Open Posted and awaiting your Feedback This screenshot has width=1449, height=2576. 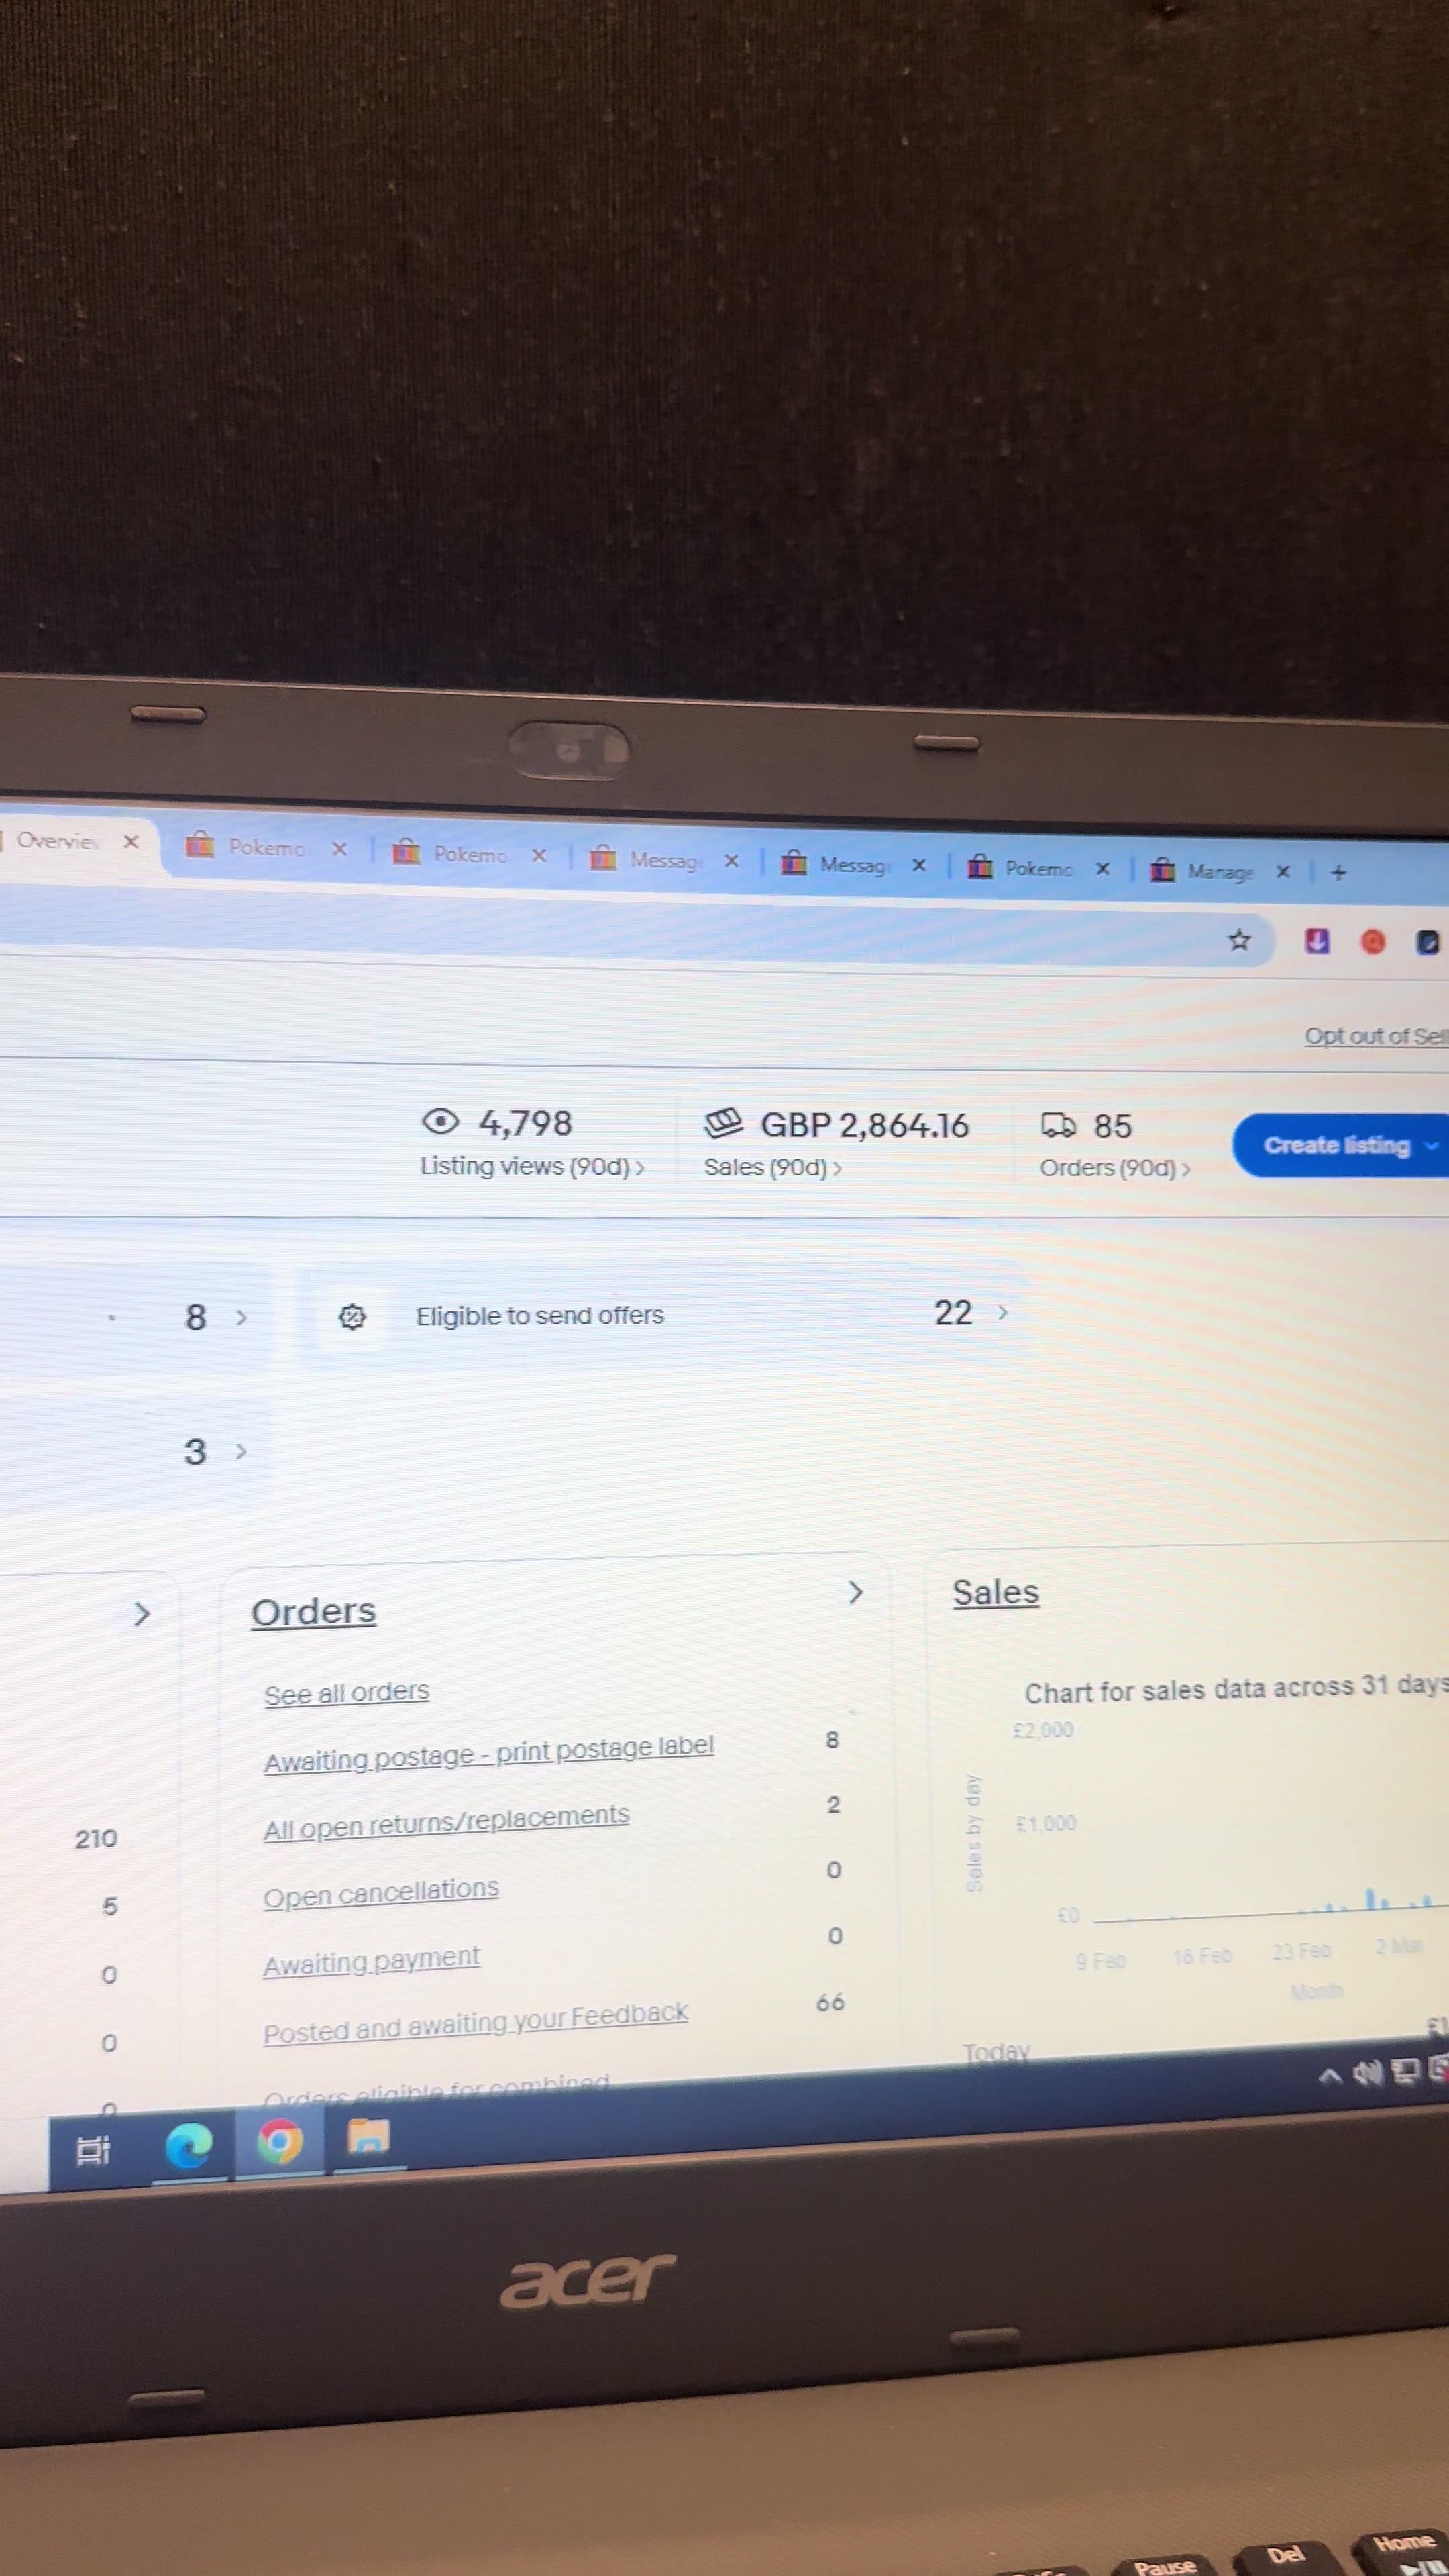(x=475, y=2023)
